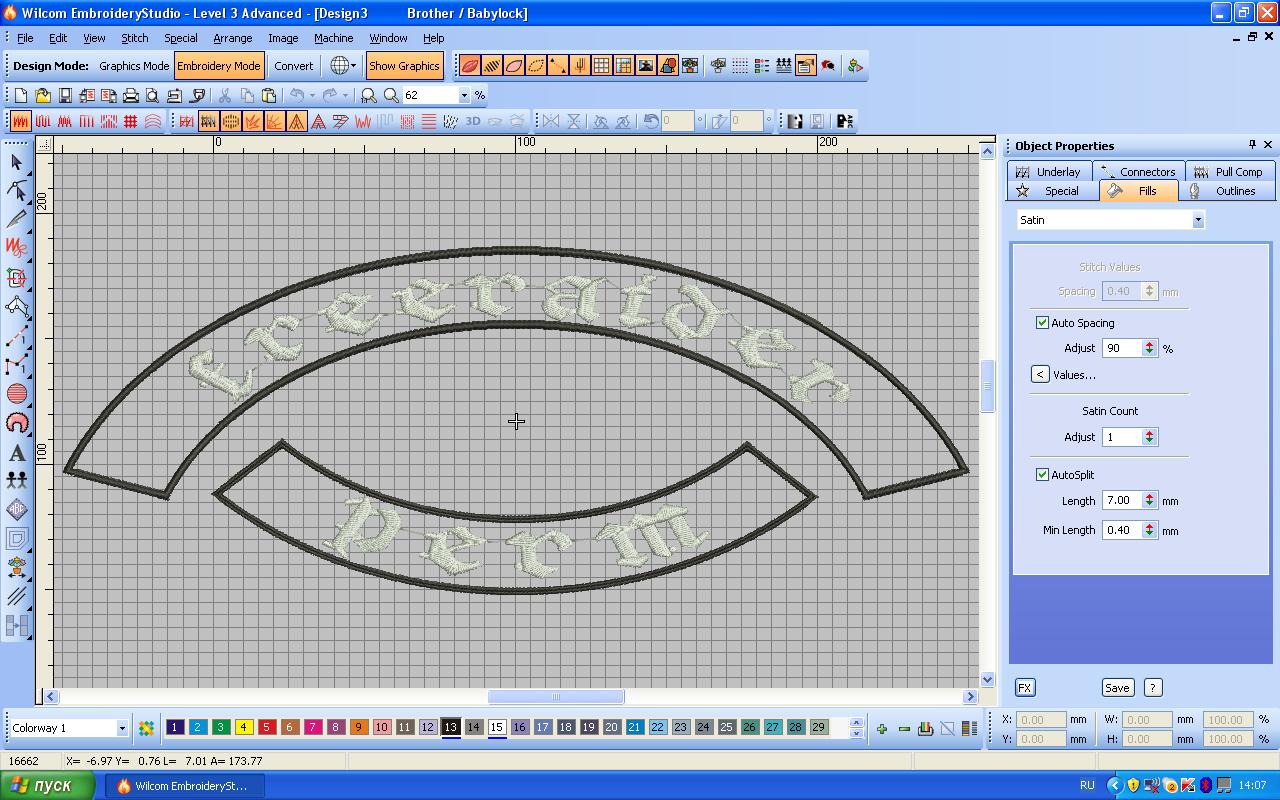Click the 3D stitch effect icon
The image size is (1280, 800).
click(472, 121)
